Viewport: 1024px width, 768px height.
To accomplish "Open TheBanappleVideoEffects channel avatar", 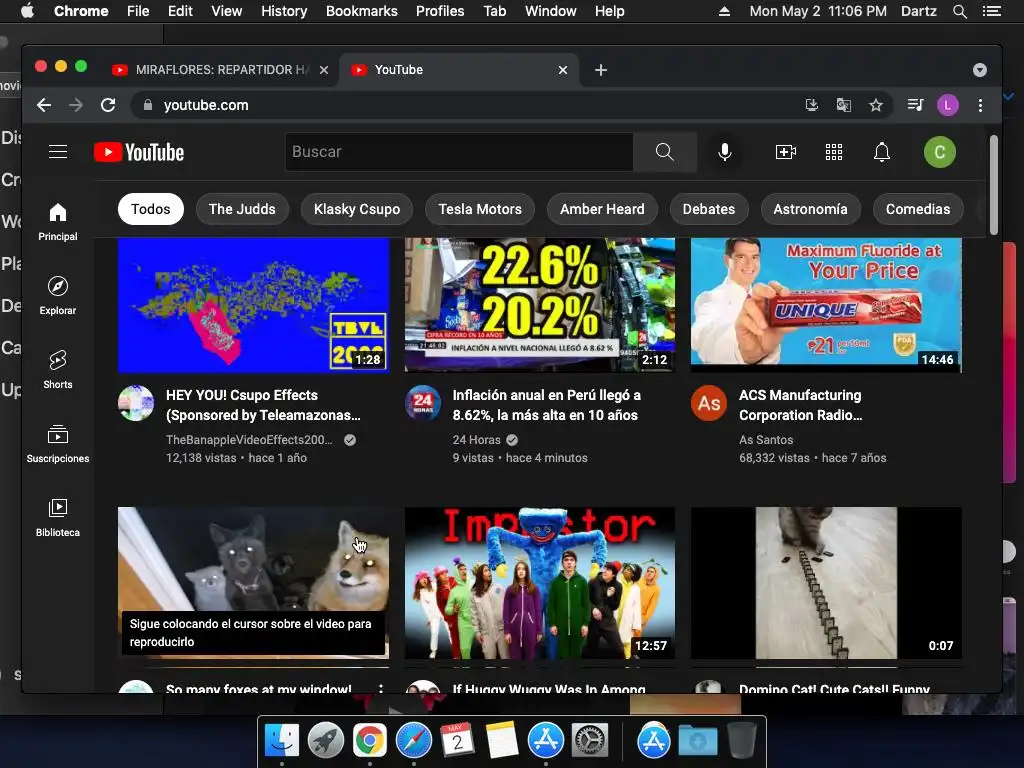I will tap(136, 403).
